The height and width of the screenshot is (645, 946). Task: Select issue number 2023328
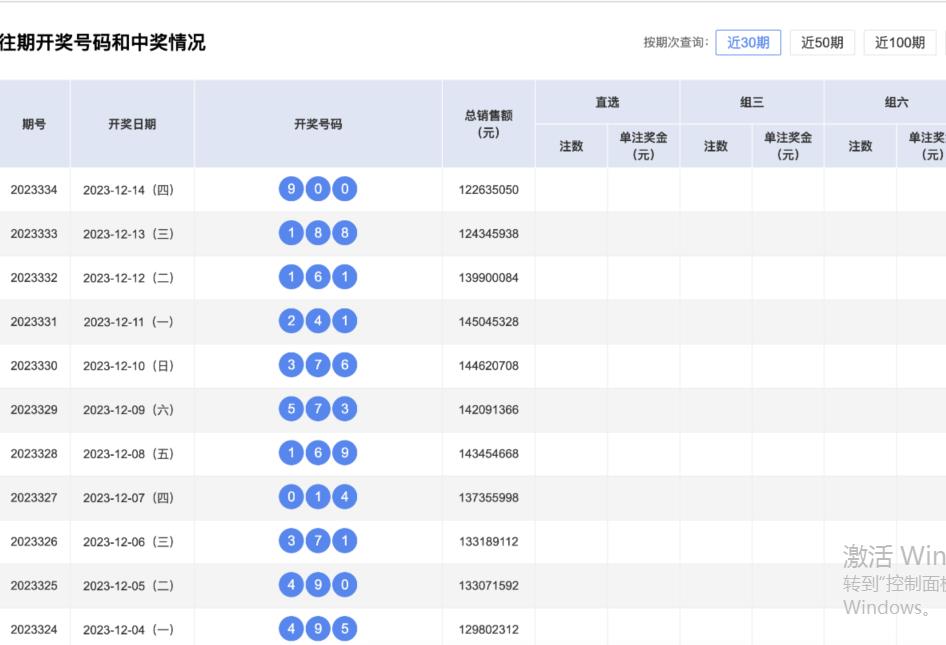click(34, 454)
